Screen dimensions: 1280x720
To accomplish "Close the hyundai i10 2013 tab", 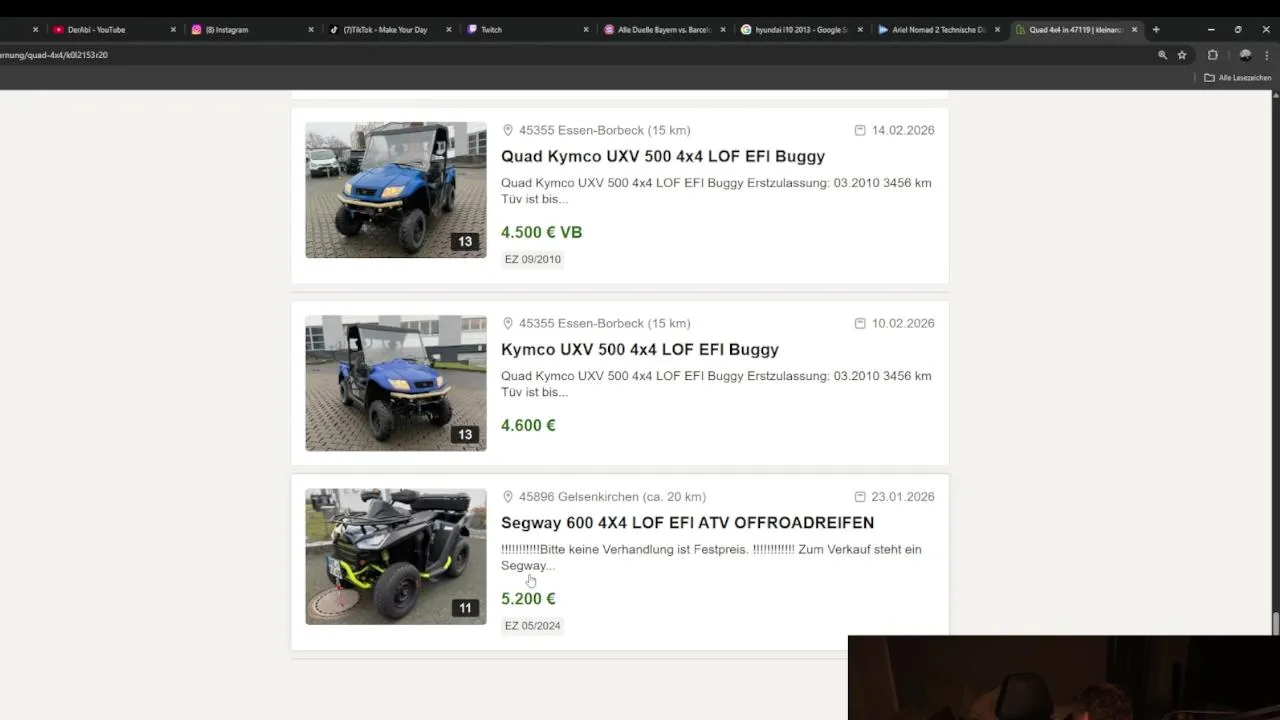I will (860, 30).
